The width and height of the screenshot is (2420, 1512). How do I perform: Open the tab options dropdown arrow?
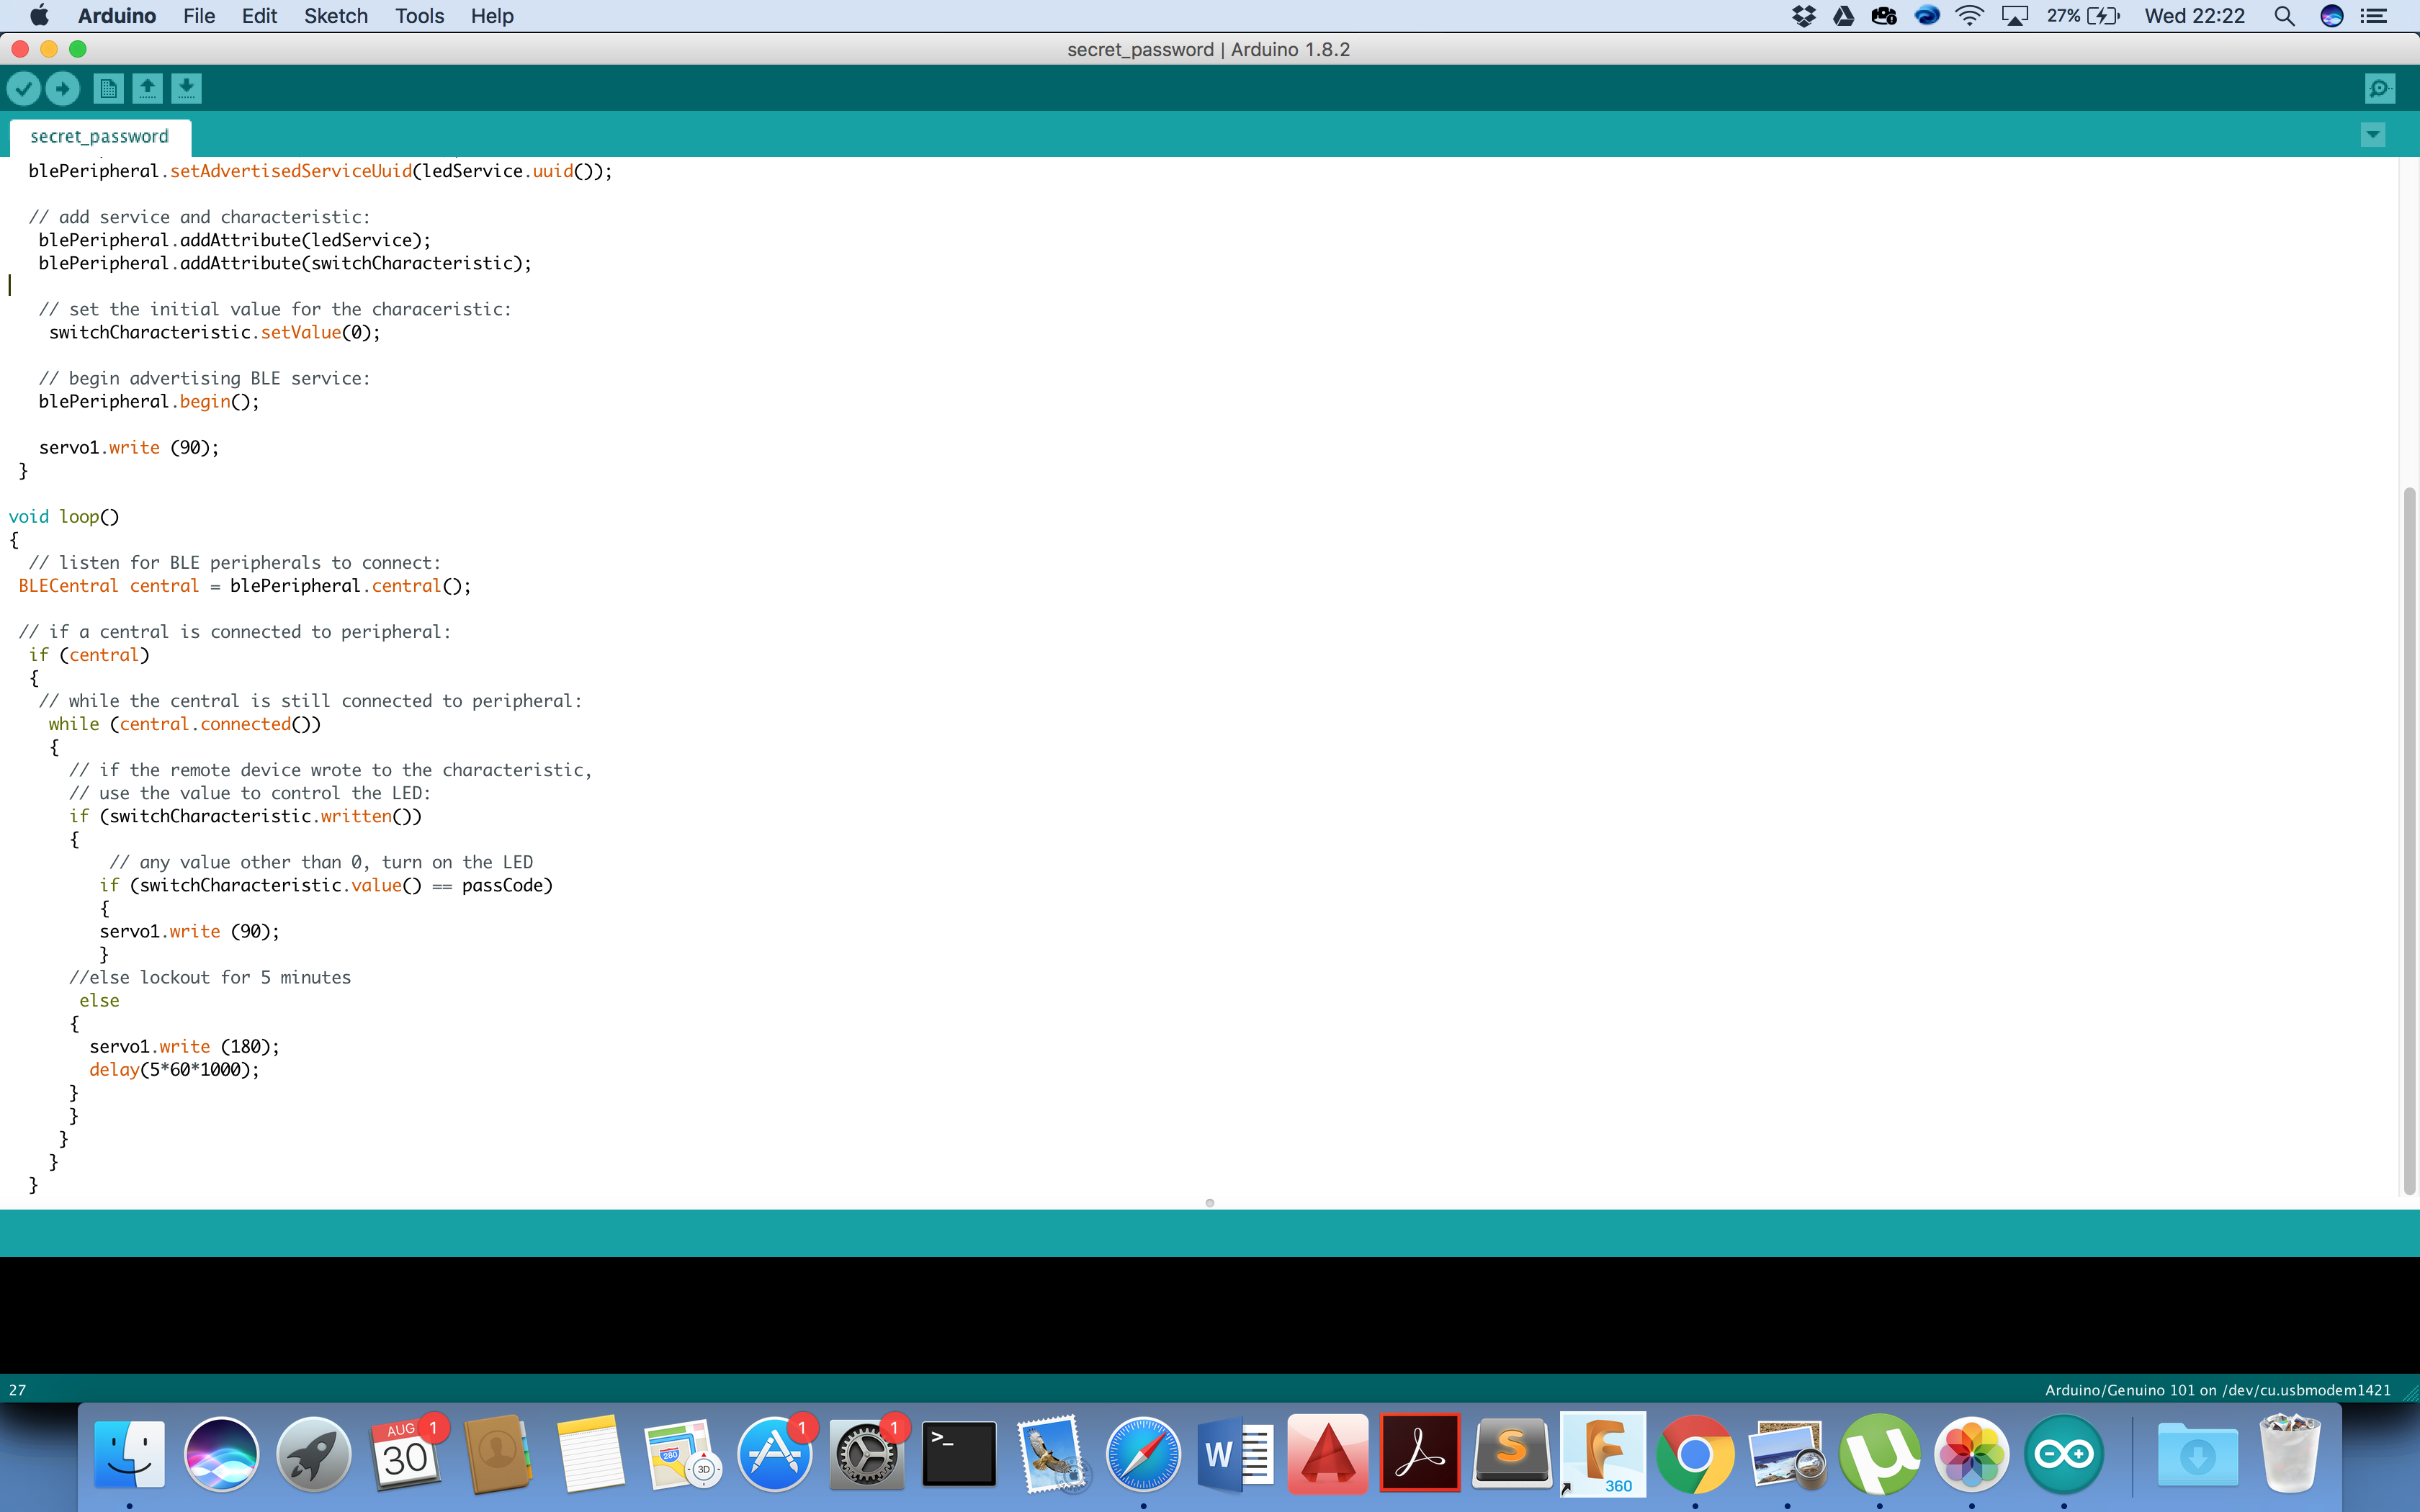click(2373, 135)
